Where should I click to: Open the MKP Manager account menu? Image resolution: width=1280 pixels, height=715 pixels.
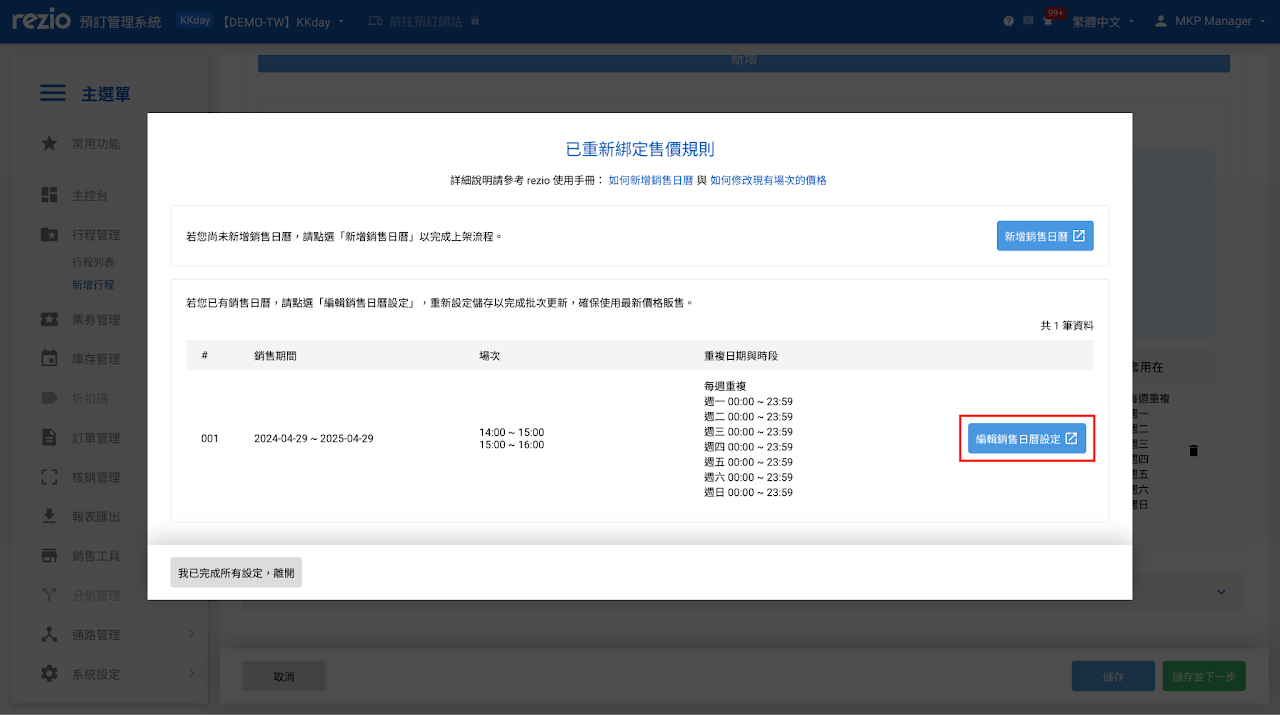pyautogui.click(x=1210, y=21)
